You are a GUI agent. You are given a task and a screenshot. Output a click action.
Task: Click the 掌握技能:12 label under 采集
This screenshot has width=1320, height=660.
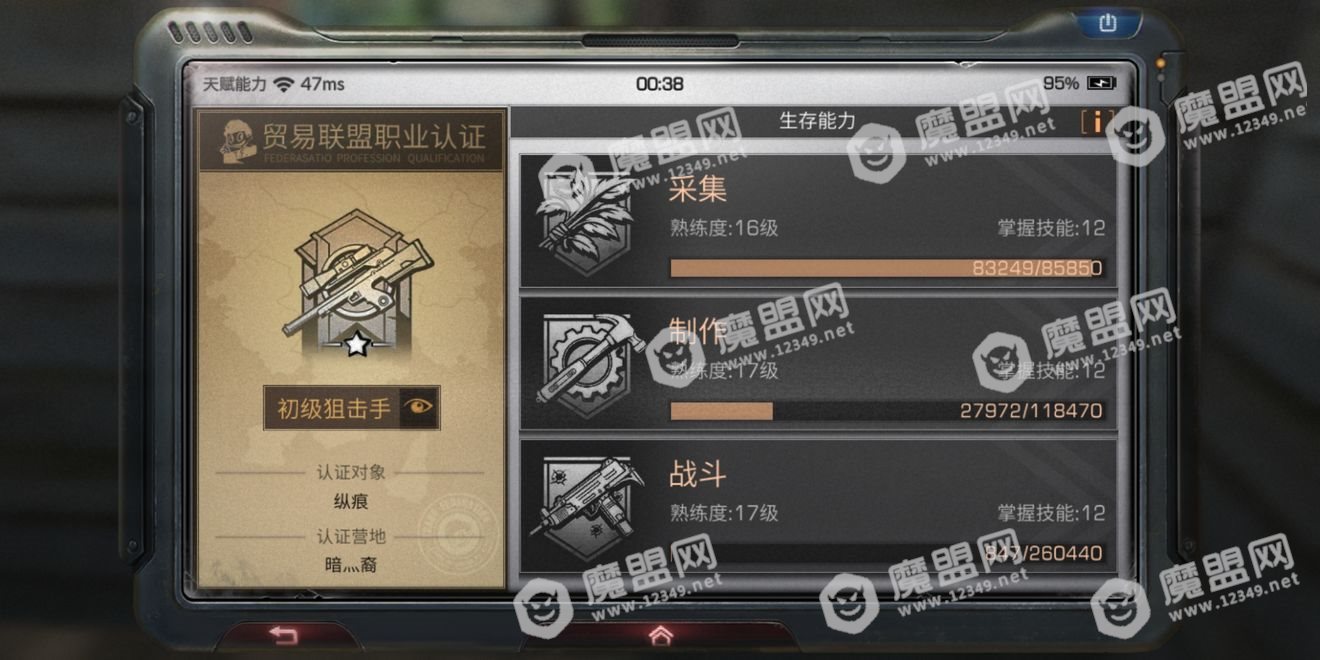(x=1051, y=228)
